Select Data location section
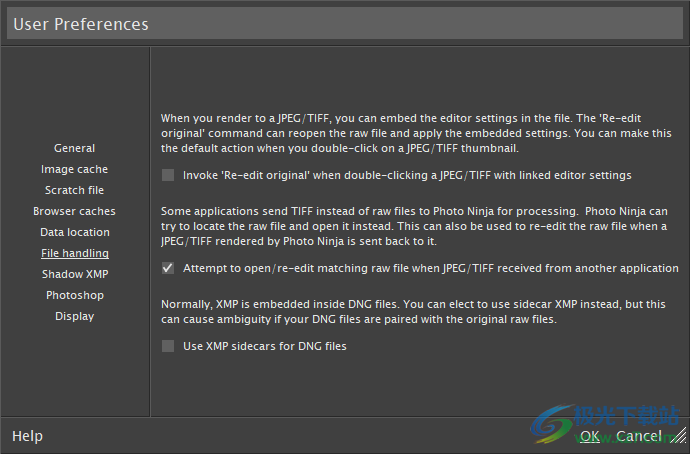This screenshot has width=690, height=454. (75, 232)
